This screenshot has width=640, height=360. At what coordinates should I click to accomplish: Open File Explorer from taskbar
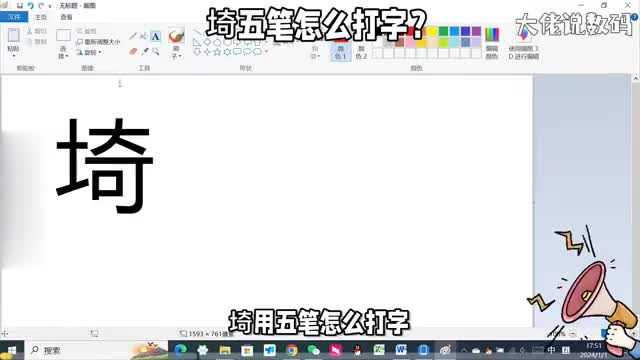coord(225,350)
